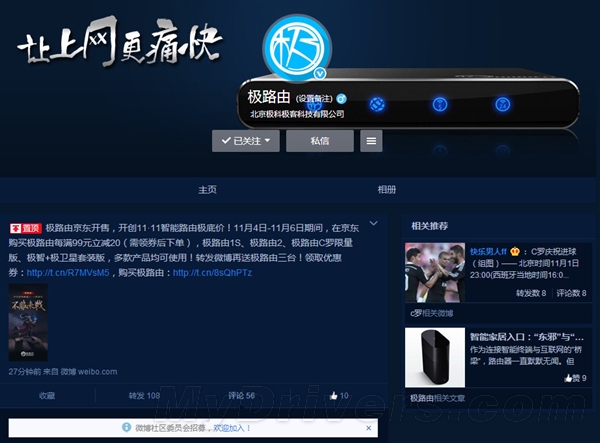
Task: Click the crown icon next to 快乐男人ff
Action: point(515,251)
